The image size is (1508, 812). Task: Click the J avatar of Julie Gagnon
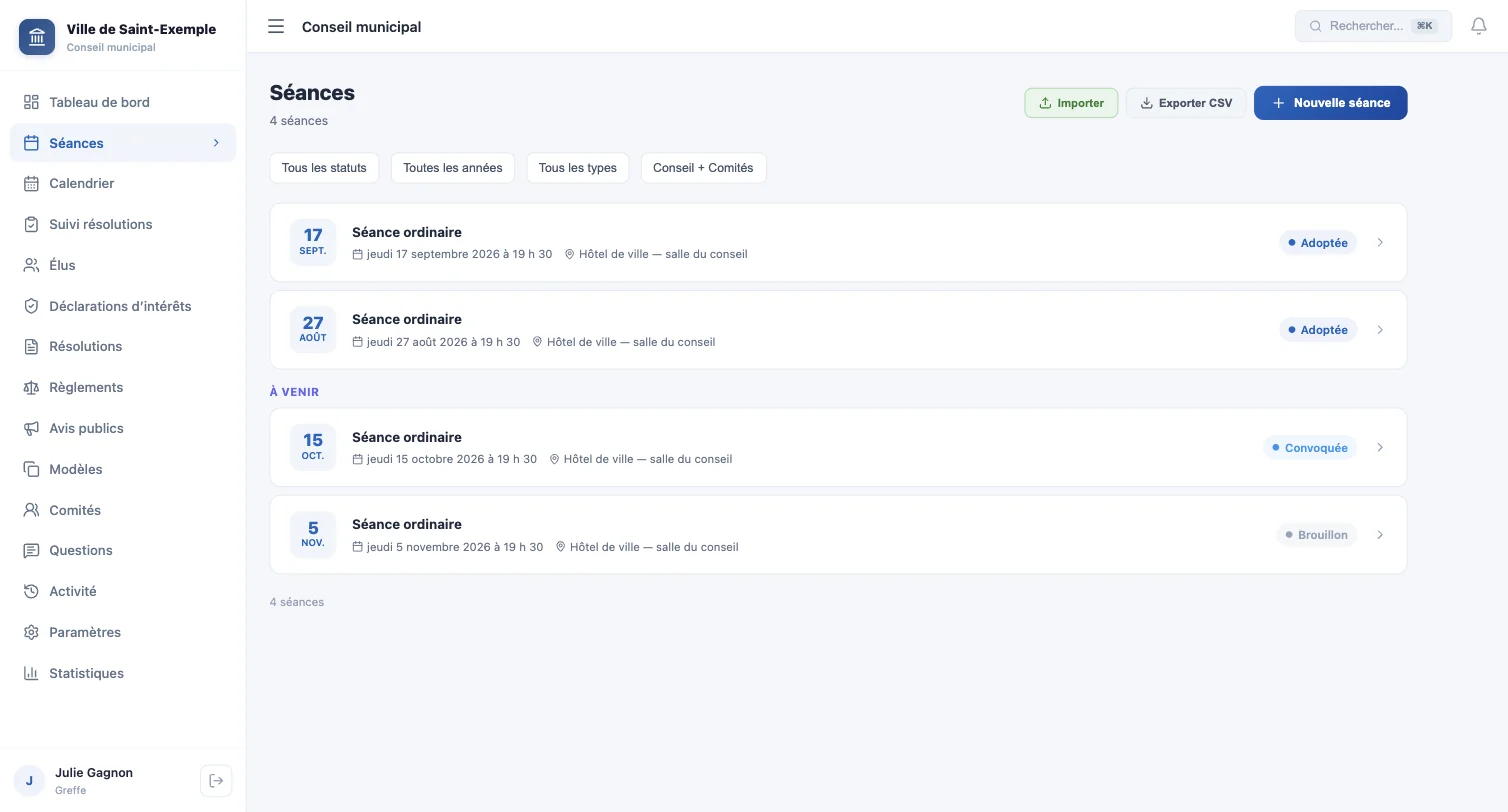(x=29, y=781)
